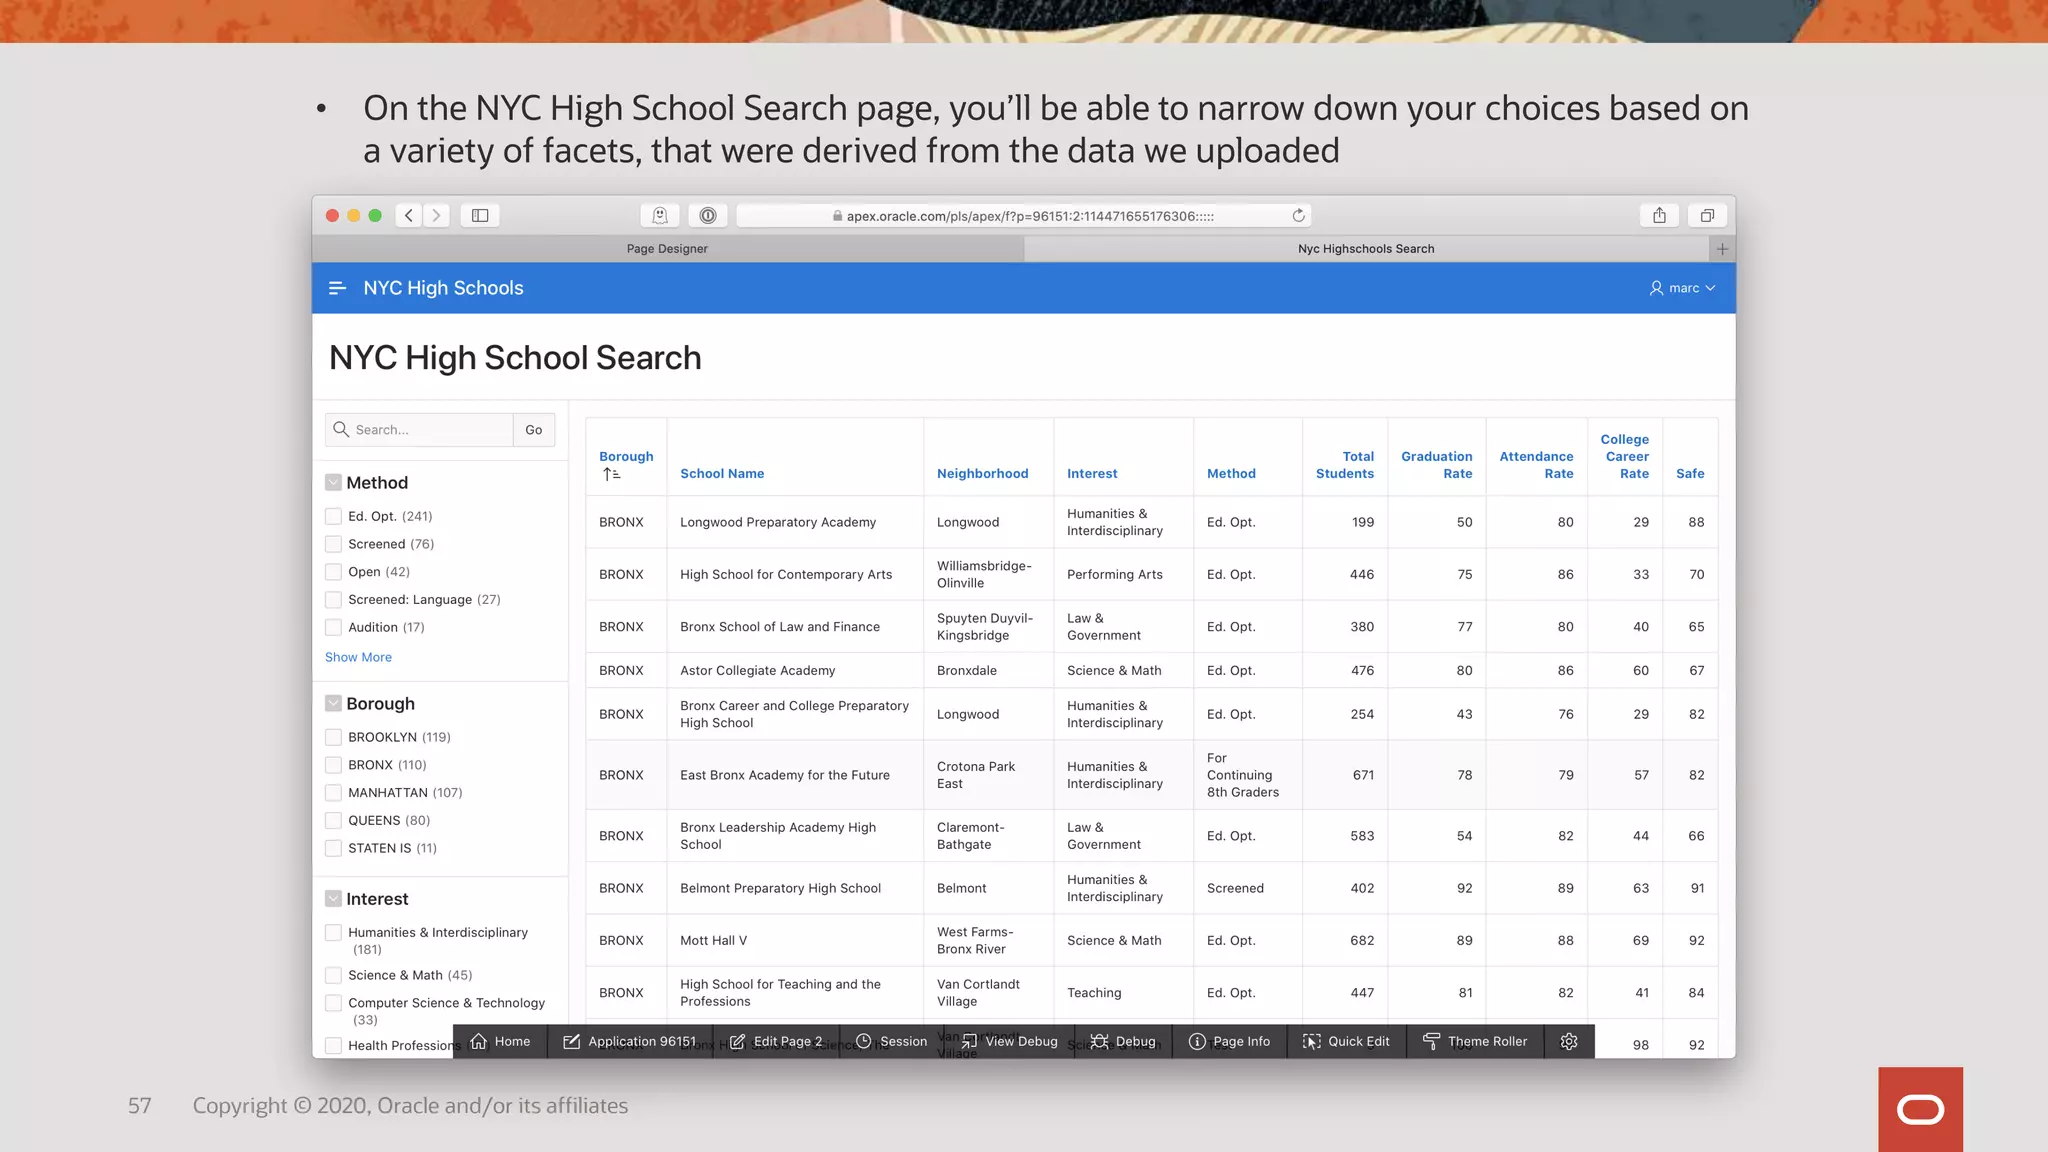Check Science & Math interest filter

click(x=333, y=975)
